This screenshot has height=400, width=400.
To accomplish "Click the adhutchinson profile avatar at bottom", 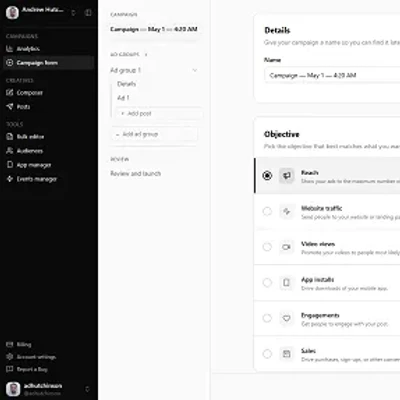I will [13, 389].
